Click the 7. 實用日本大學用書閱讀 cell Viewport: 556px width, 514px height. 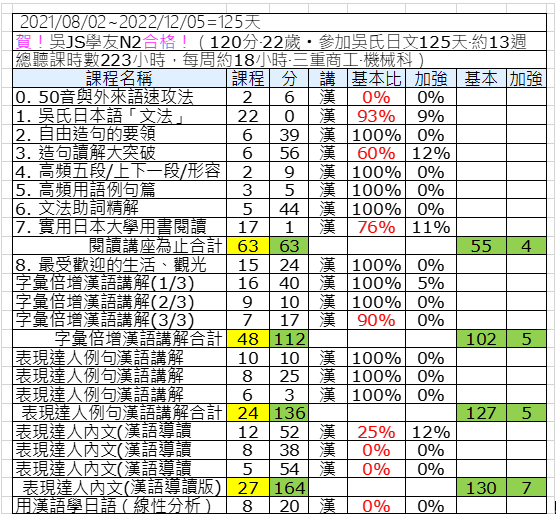coord(119,227)
